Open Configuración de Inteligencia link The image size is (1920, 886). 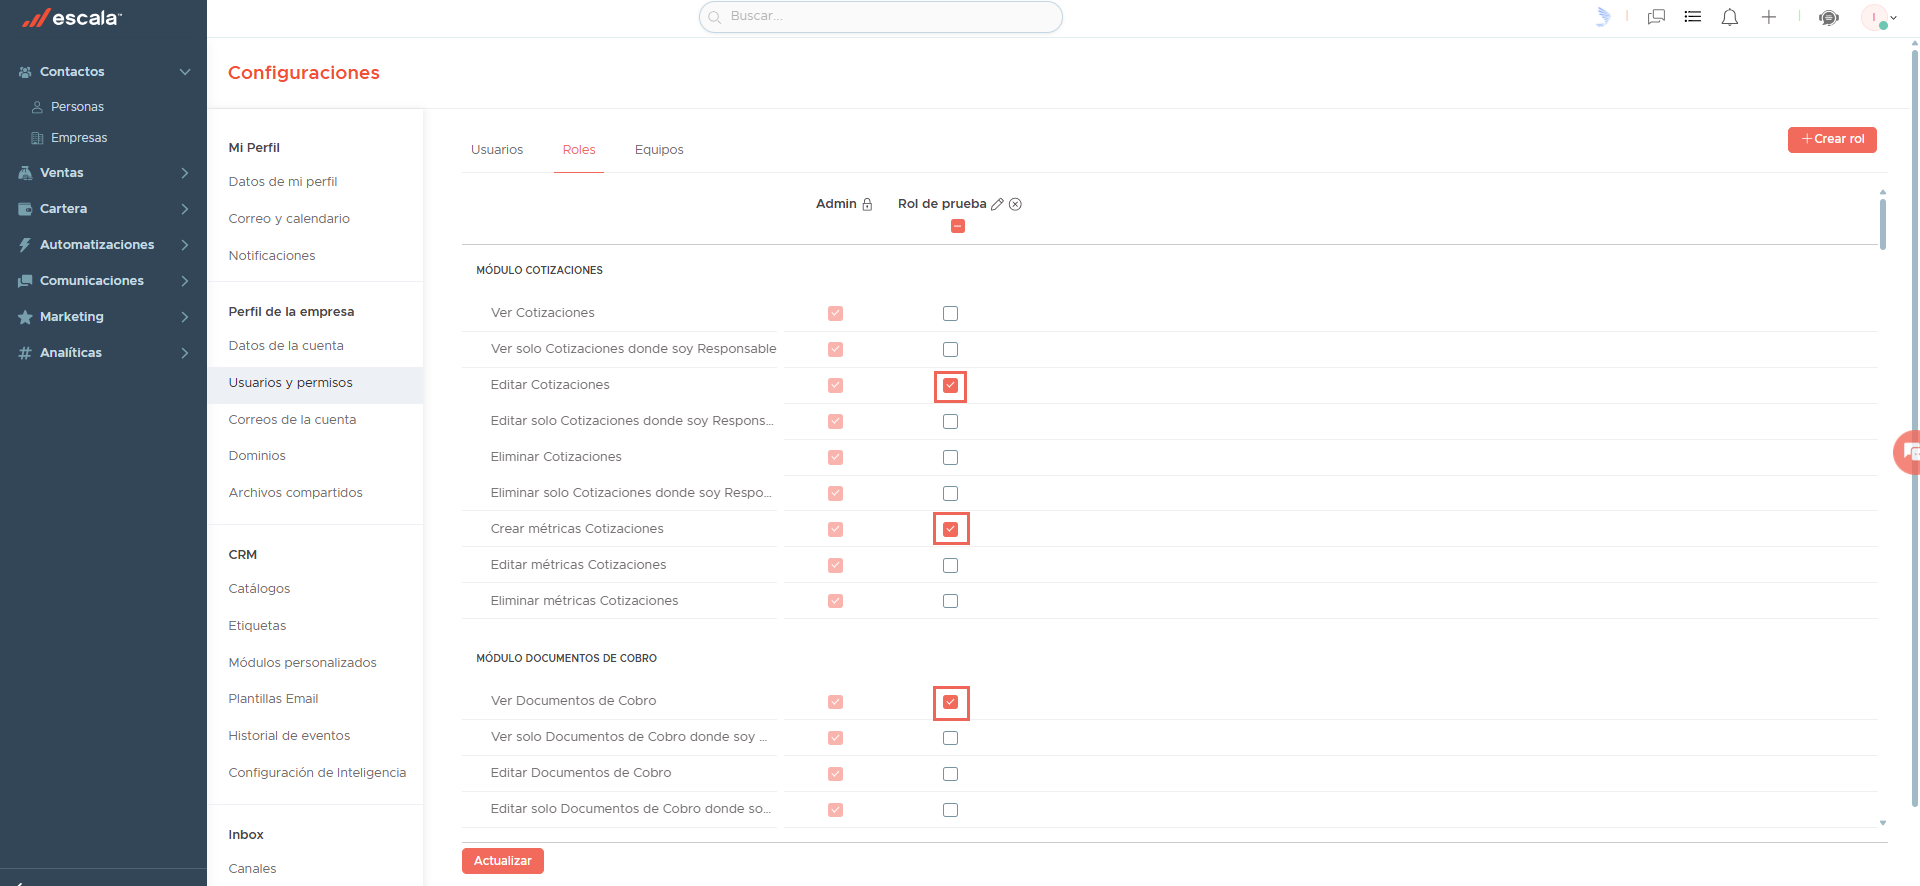point(317,773)
